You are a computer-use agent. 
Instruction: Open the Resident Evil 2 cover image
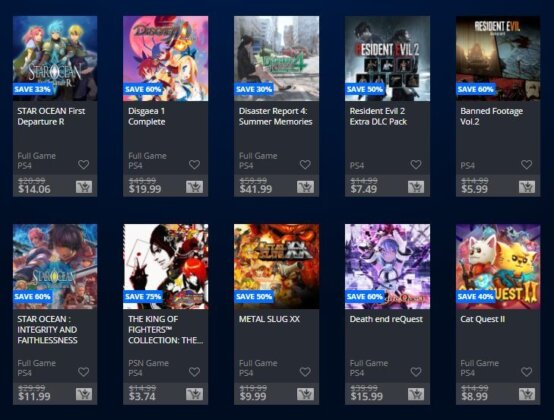387,58
